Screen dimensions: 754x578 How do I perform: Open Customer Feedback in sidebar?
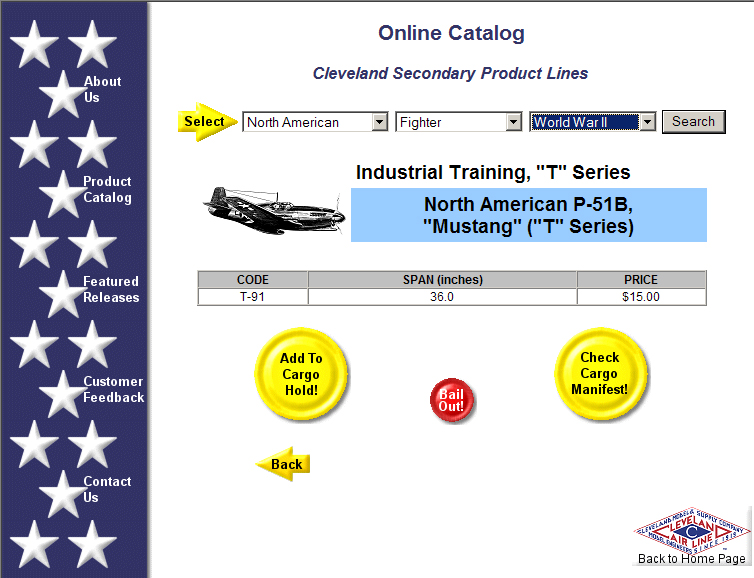click(113, 390)
